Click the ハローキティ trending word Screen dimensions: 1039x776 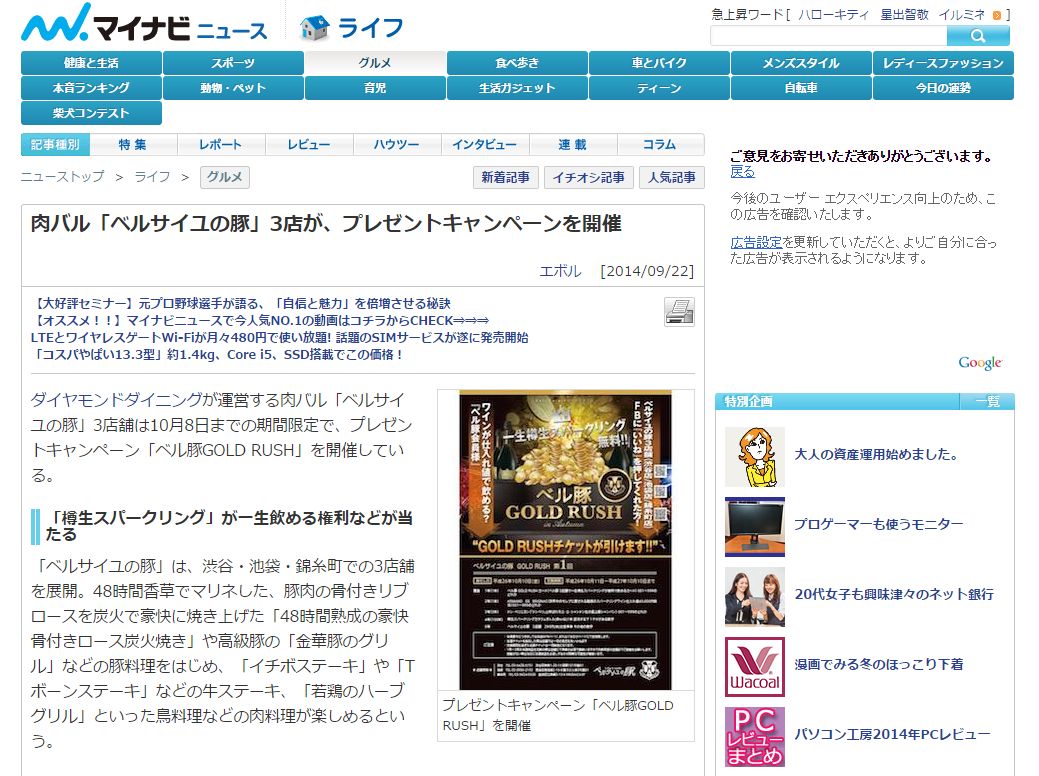834,15
